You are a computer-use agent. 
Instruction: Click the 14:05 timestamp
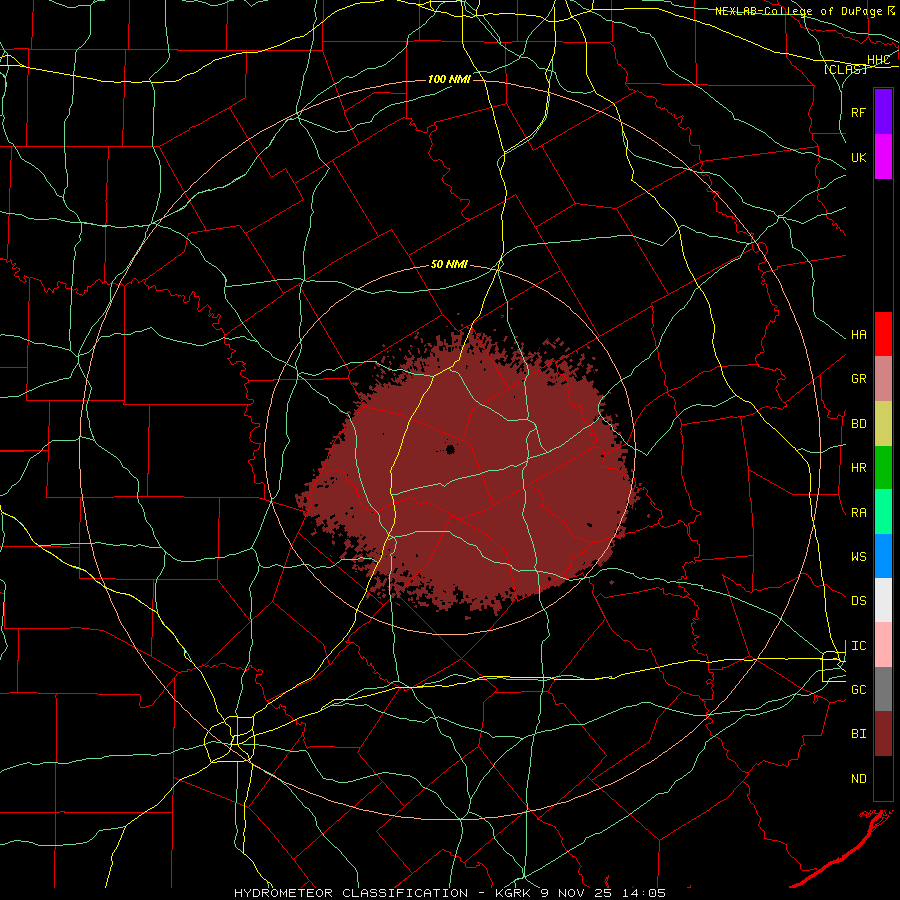[646, 893]
